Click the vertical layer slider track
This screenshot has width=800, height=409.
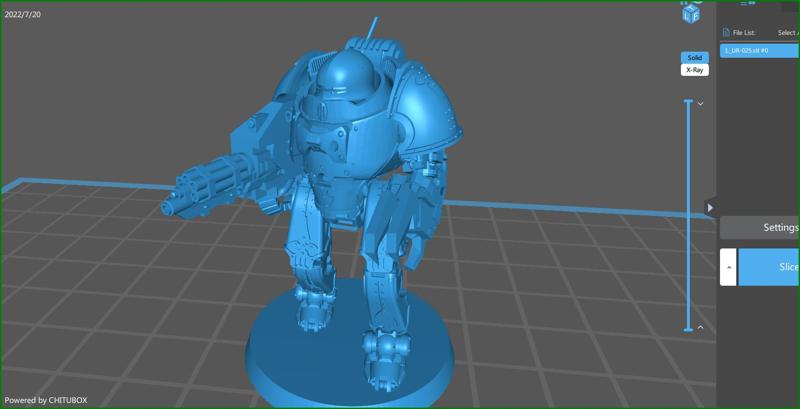(688, 216)
